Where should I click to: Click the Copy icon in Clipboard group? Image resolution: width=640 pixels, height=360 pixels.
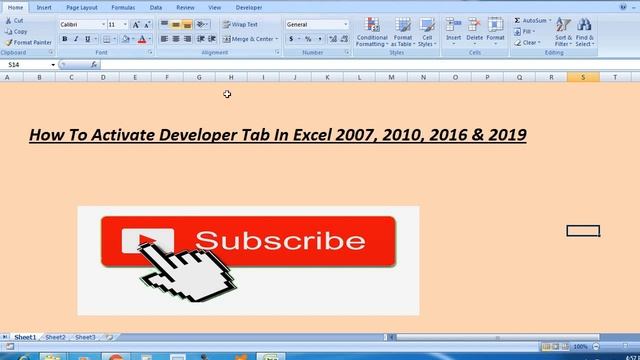pyautogui.click(x=8, y=31)
